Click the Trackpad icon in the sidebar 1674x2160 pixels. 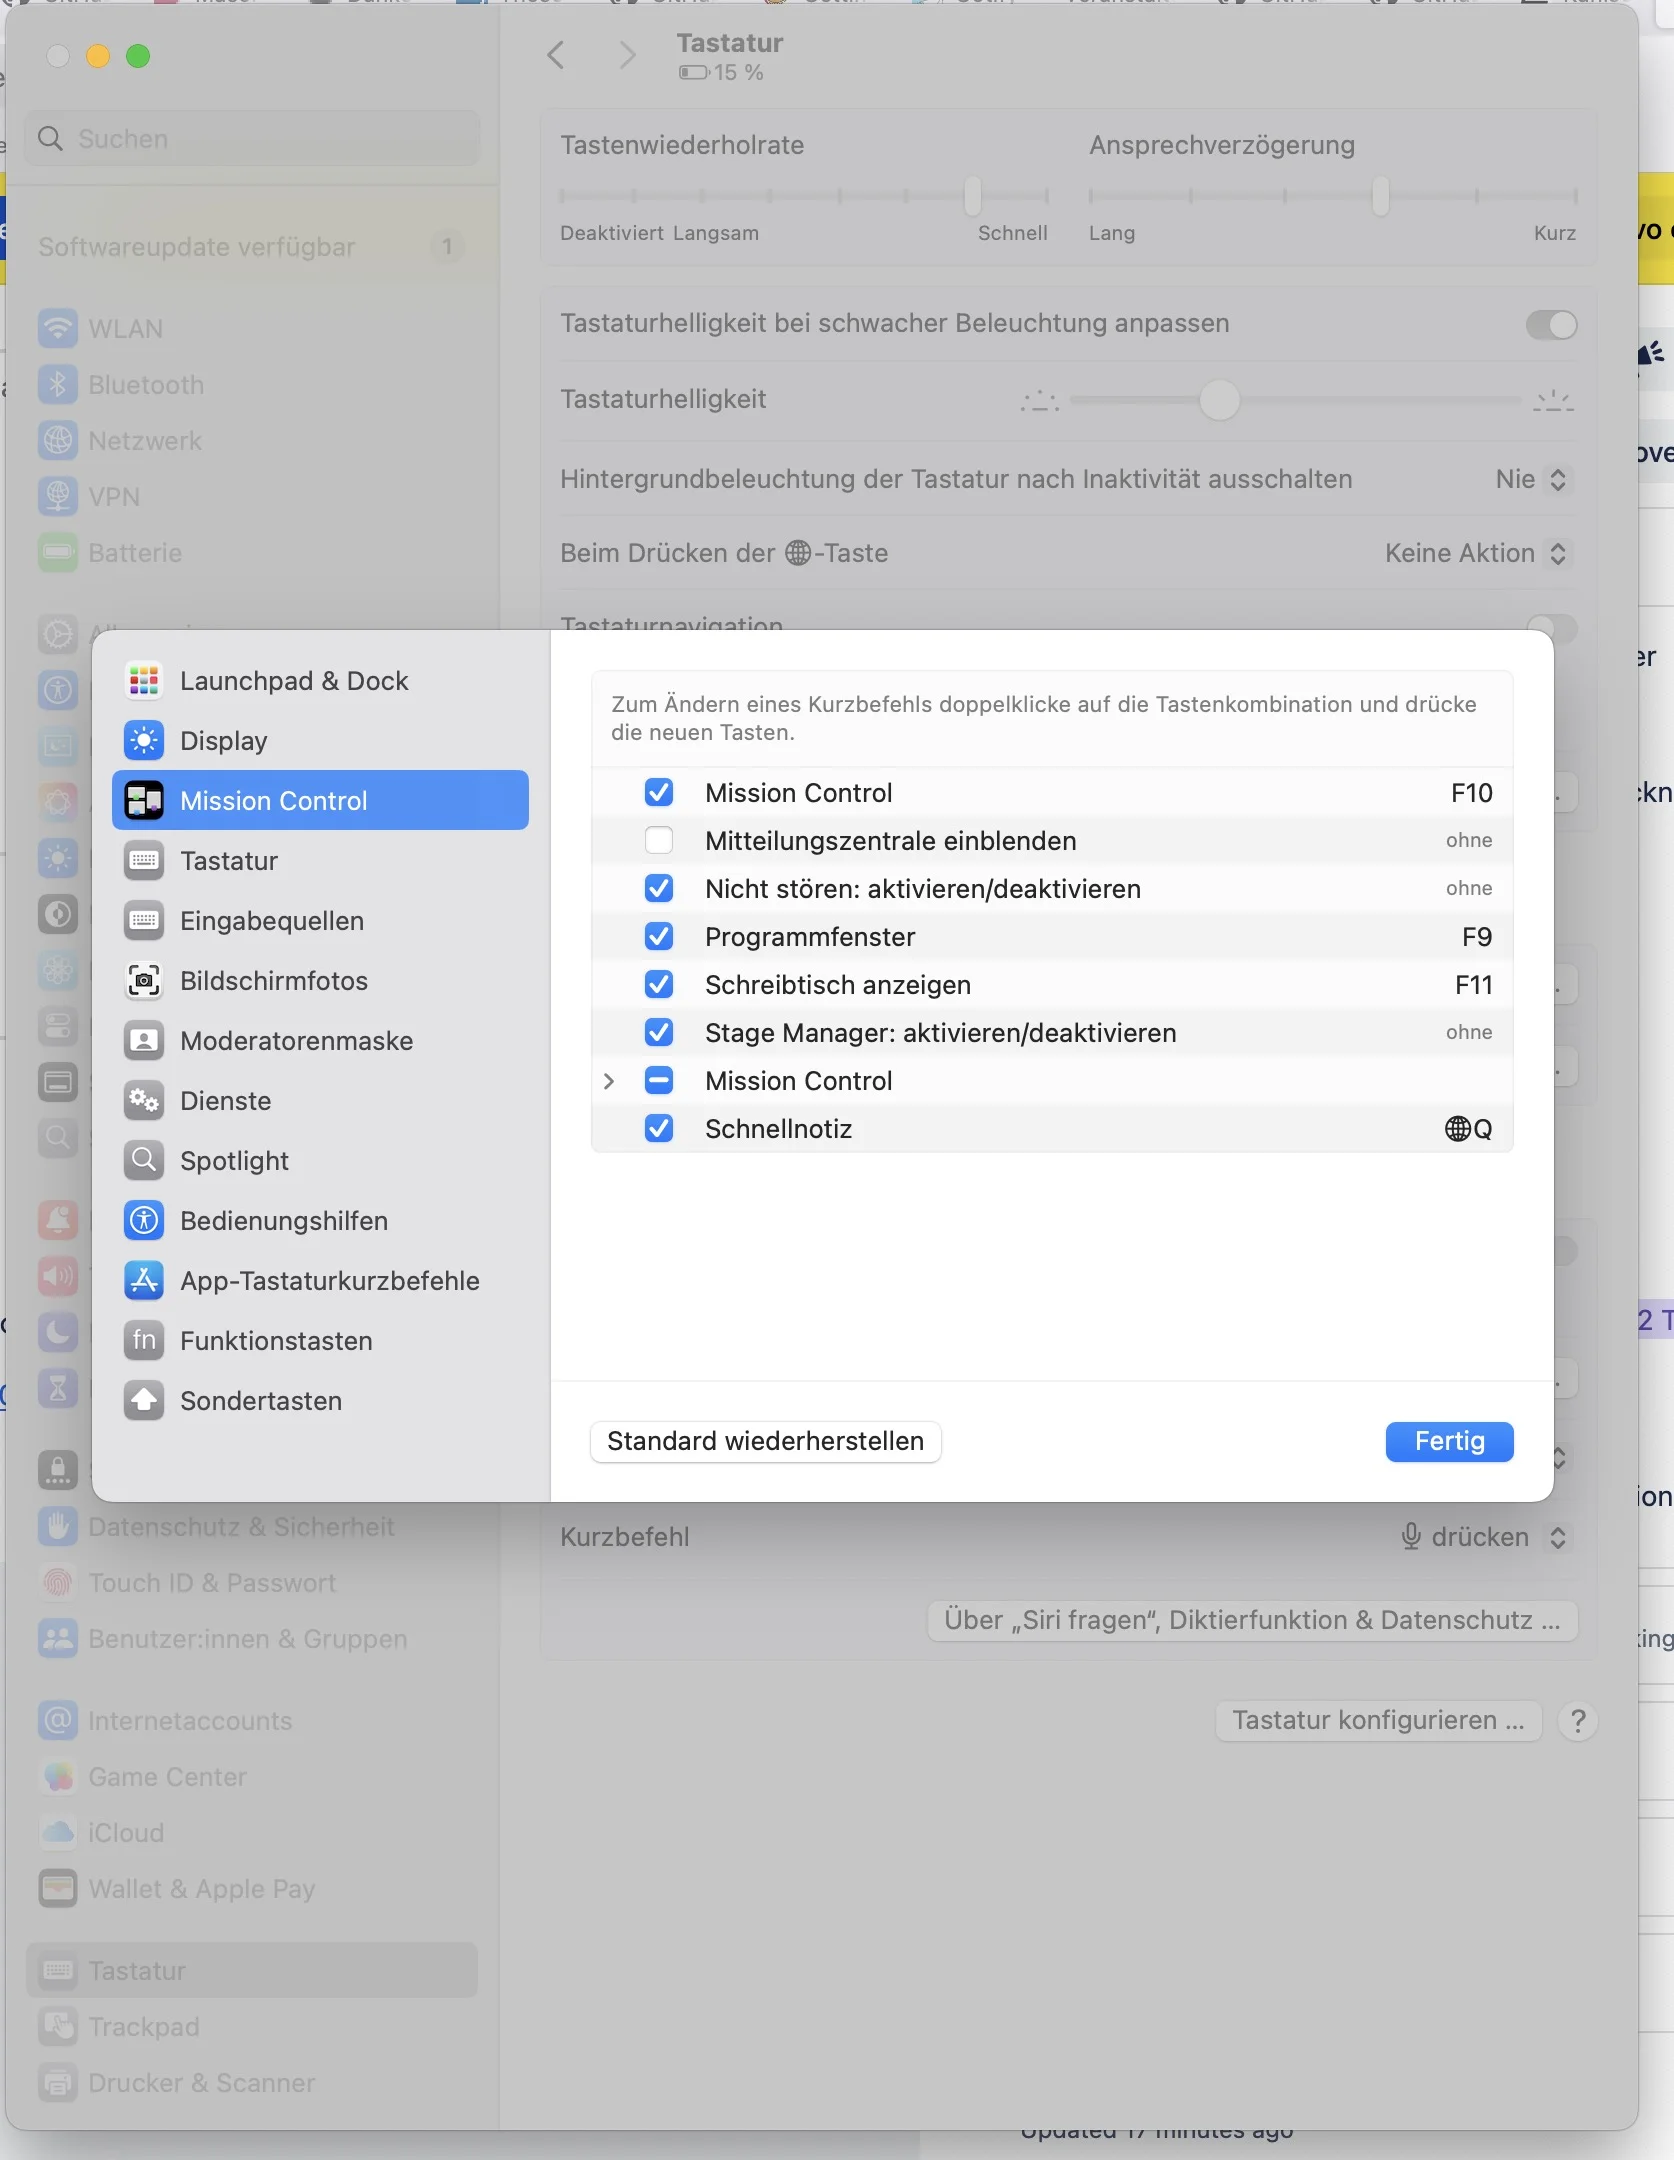(x=58, y=2027)
